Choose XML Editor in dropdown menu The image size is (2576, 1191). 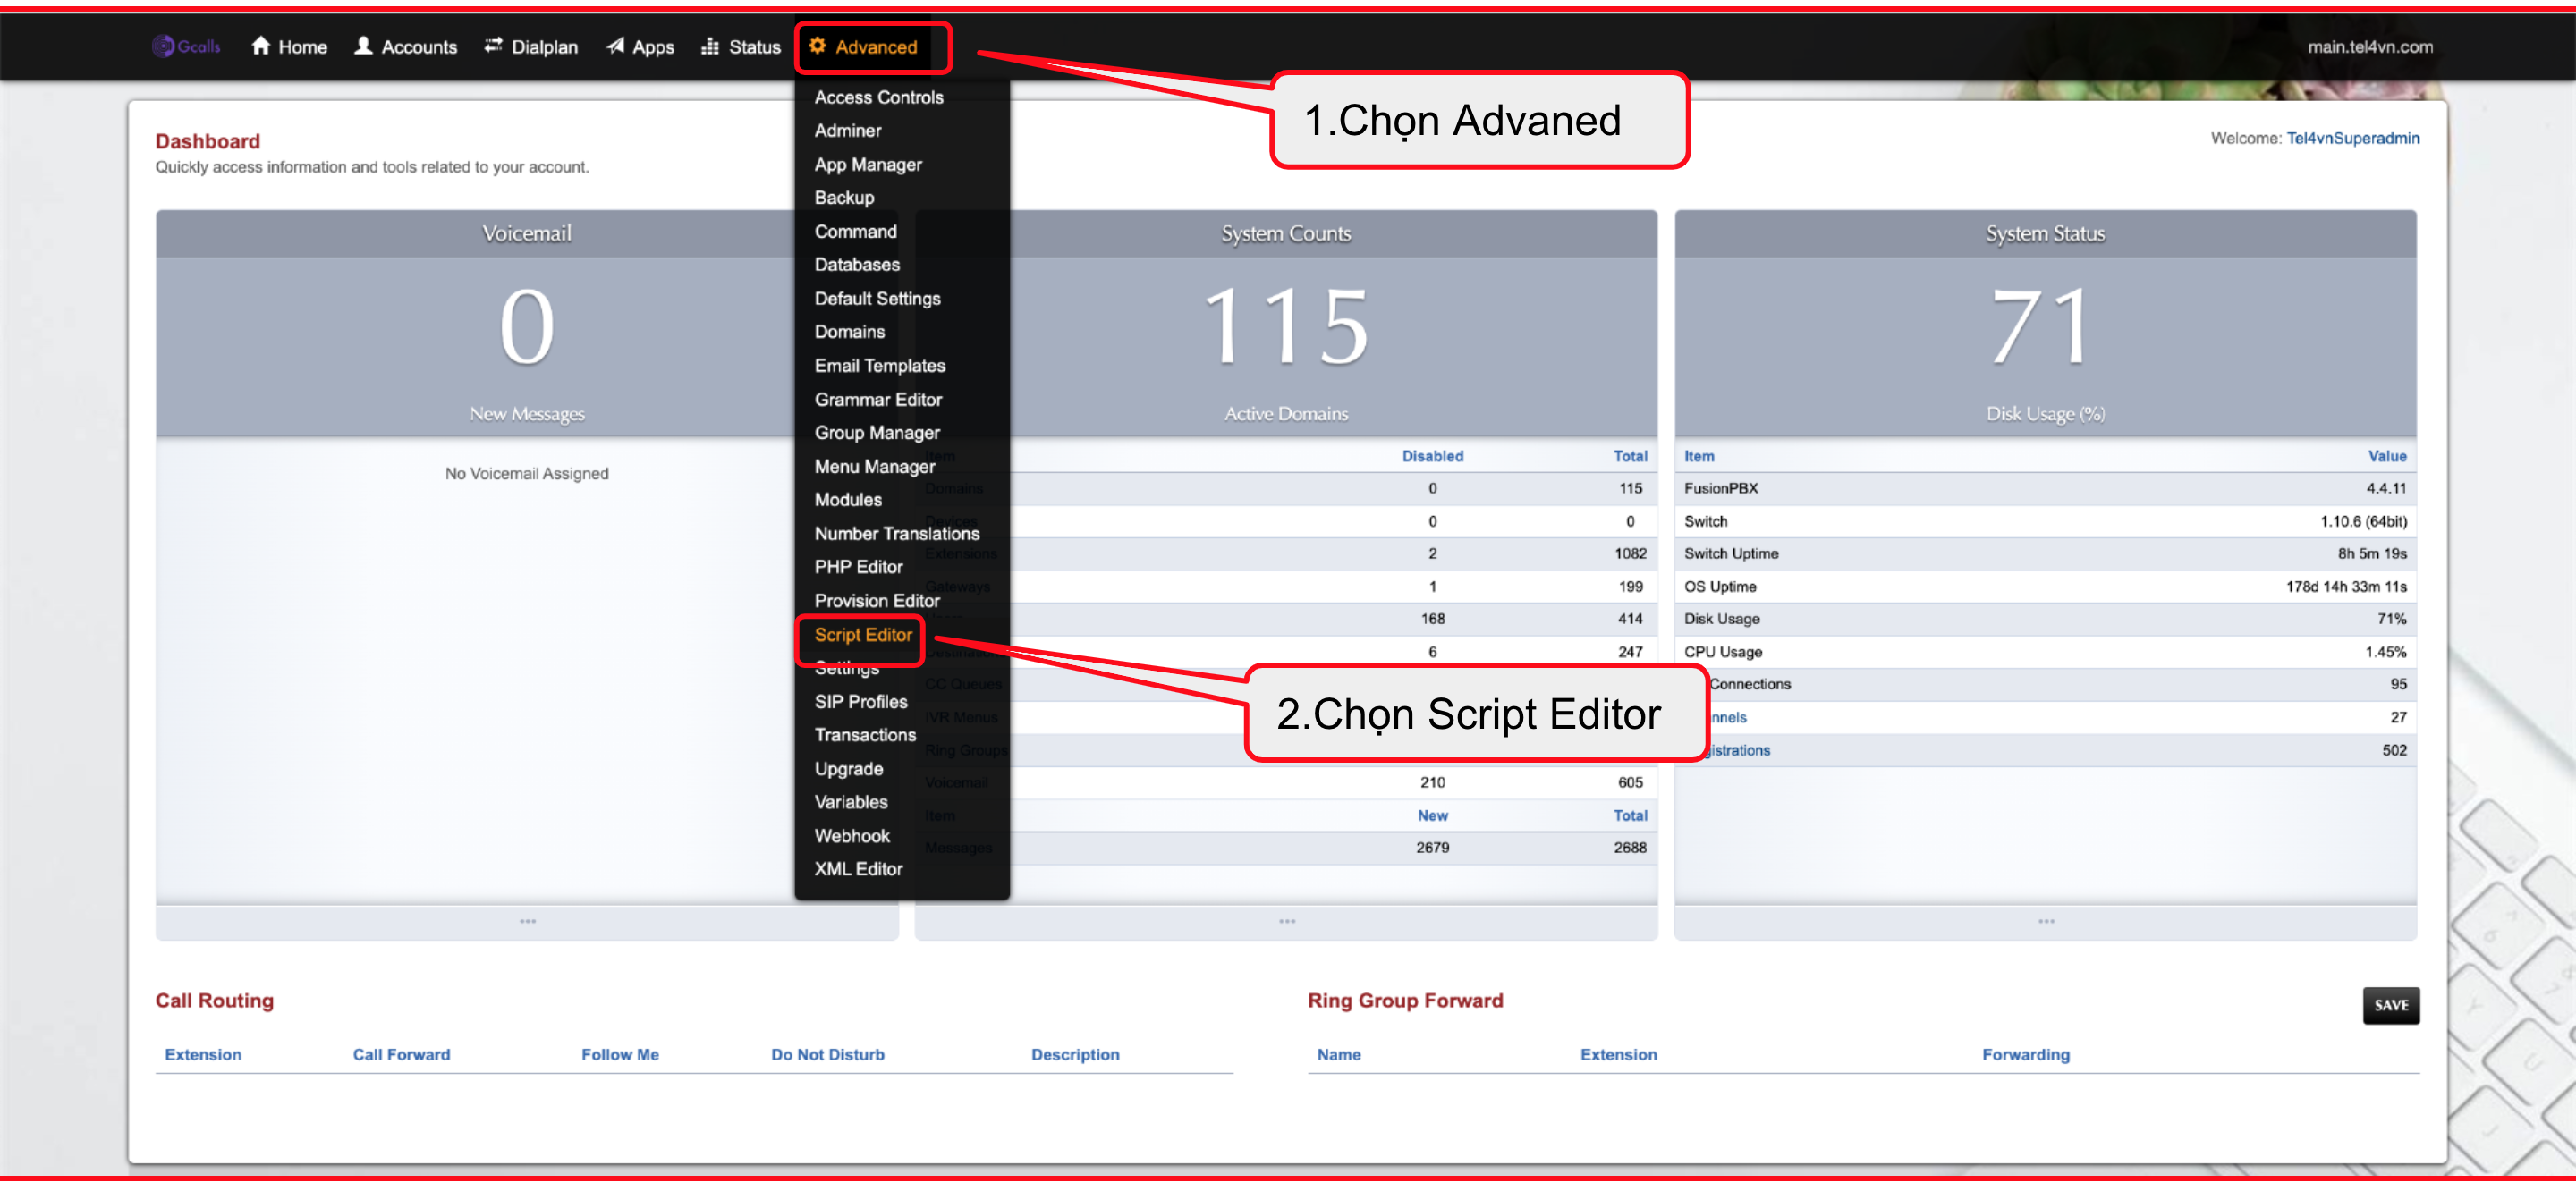(857, 868)
